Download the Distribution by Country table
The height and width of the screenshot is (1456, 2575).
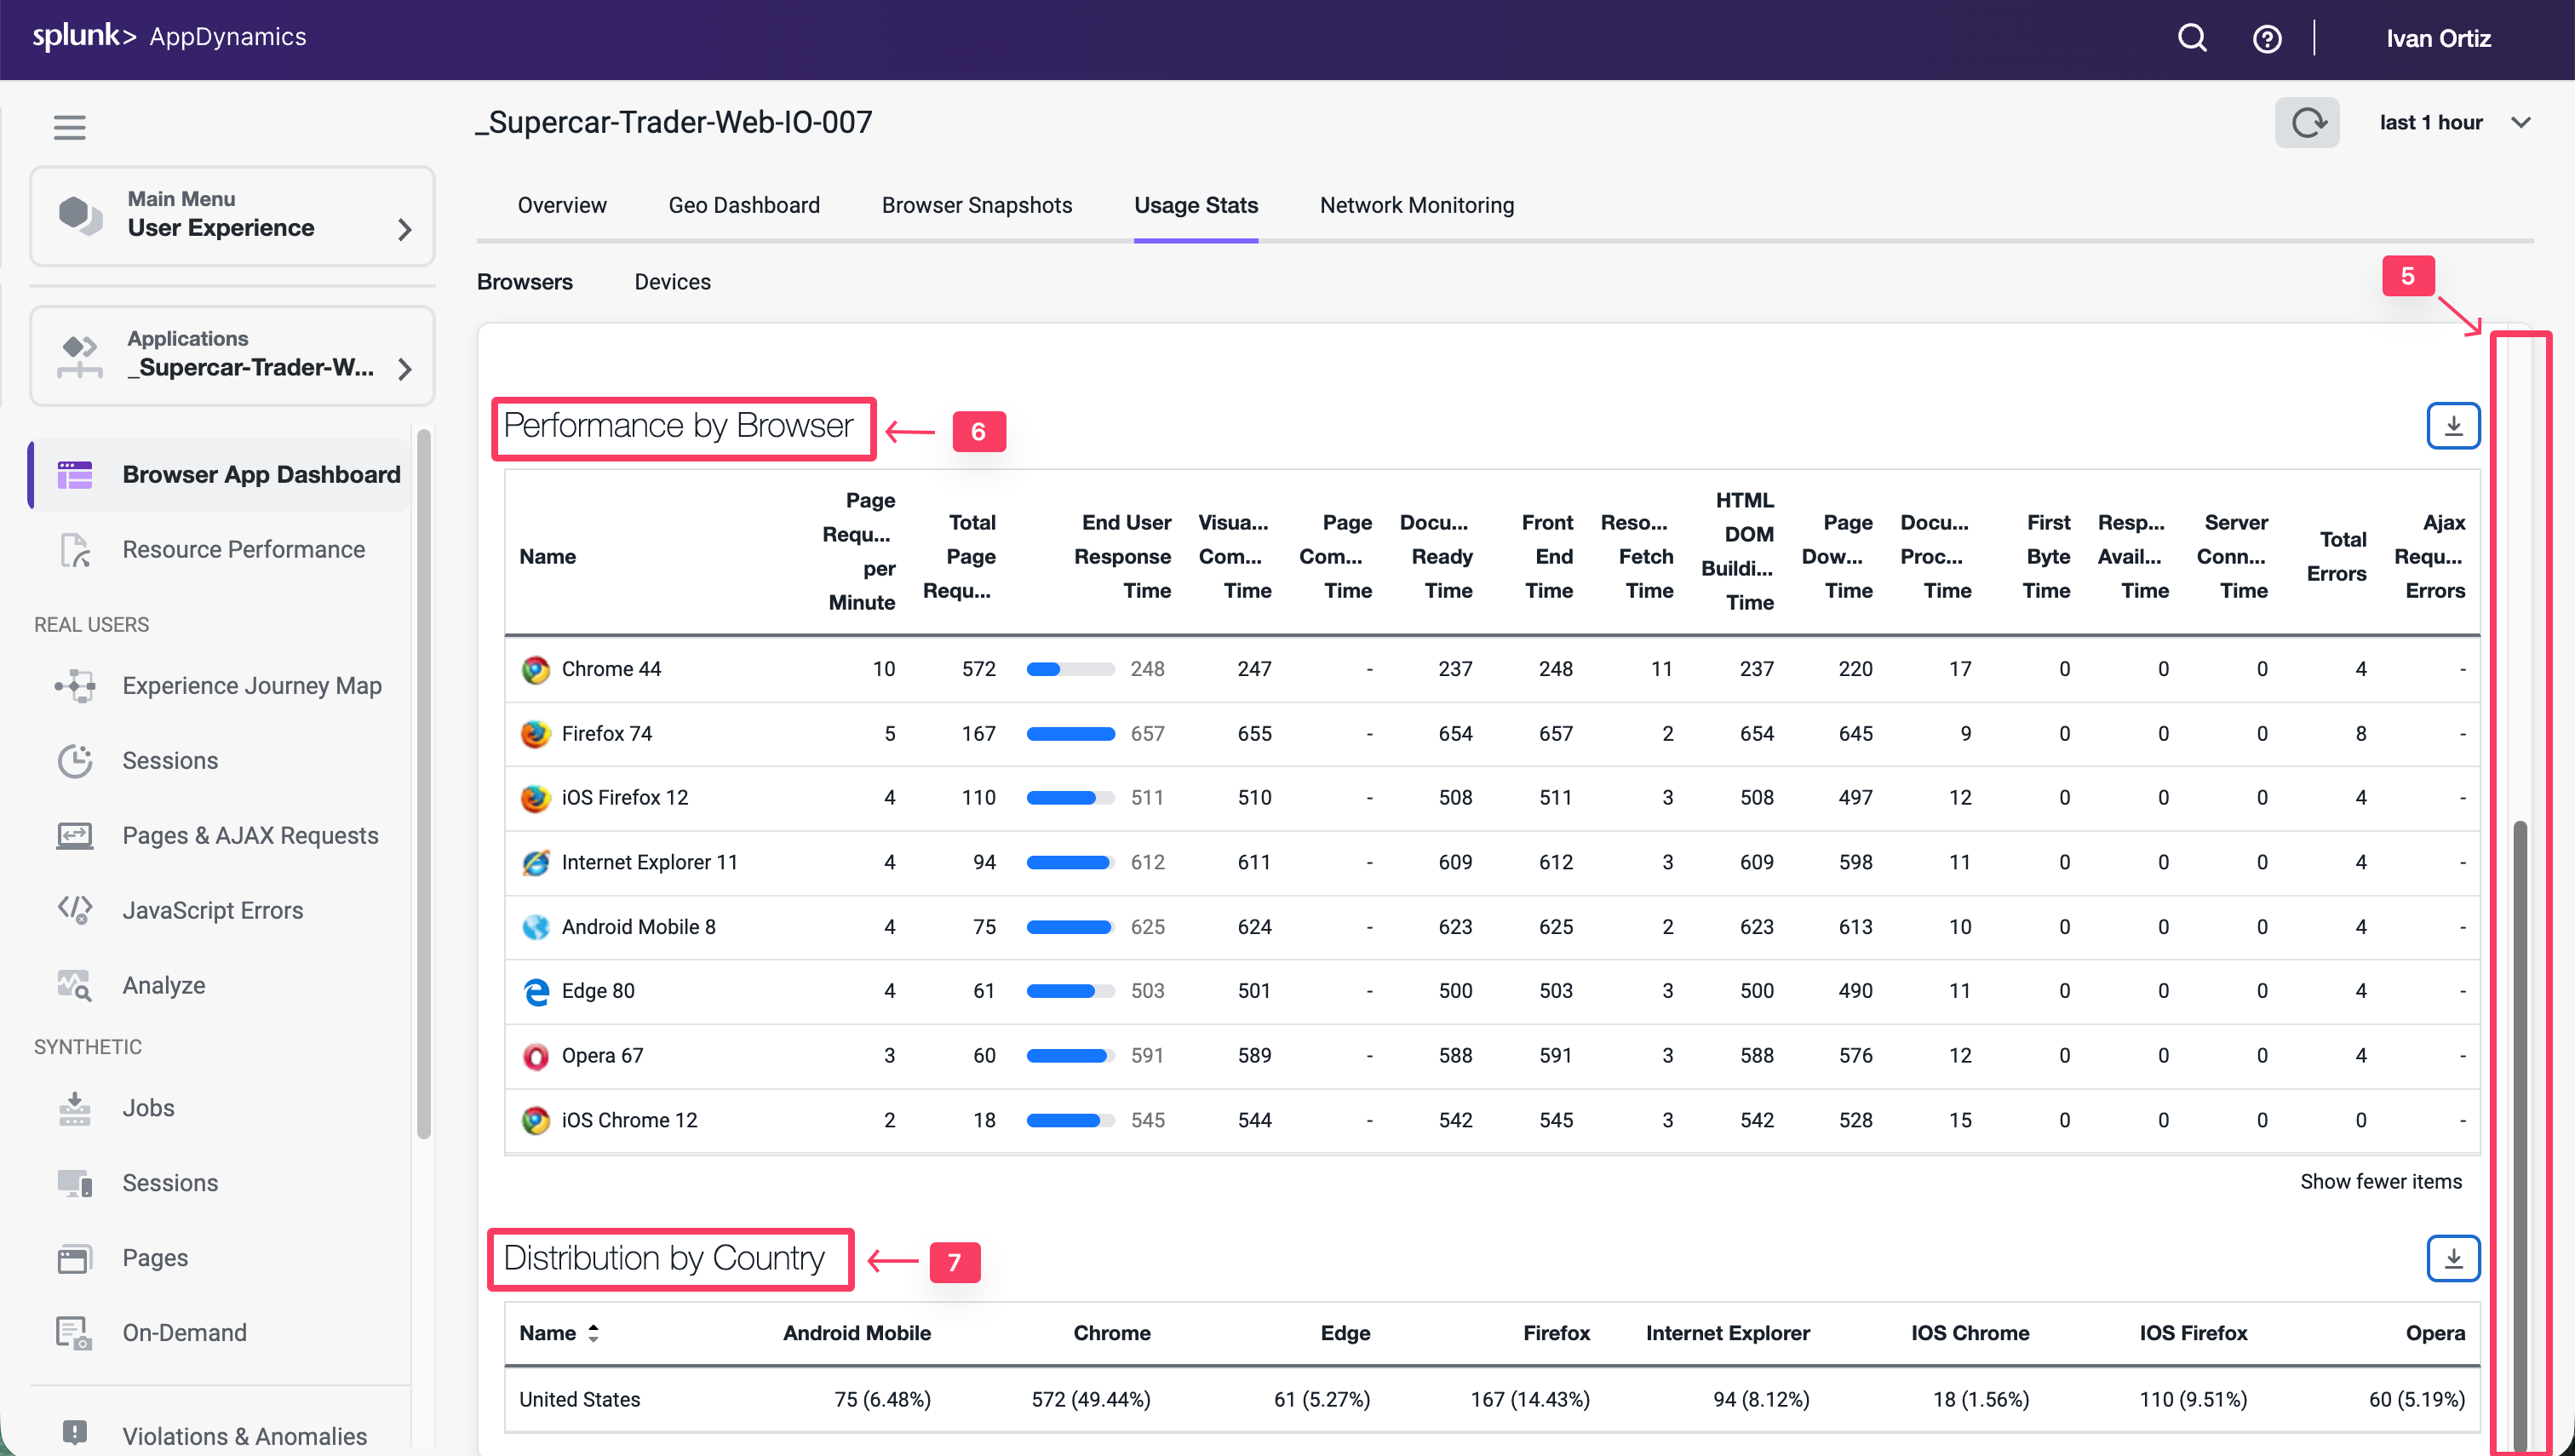2452,1258
